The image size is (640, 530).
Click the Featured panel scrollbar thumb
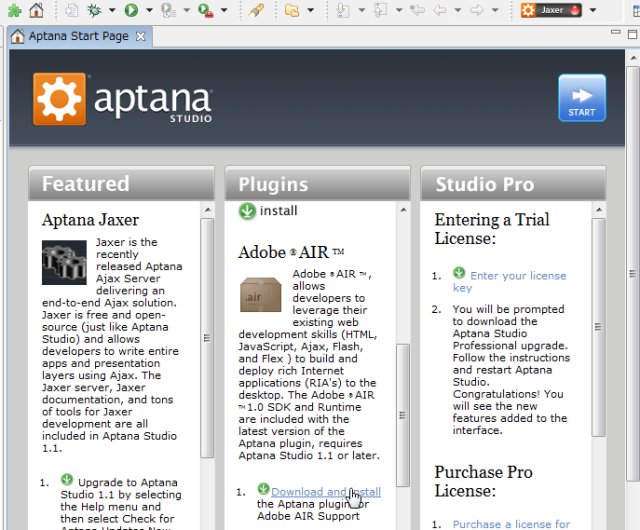click(x=207, y=338)
